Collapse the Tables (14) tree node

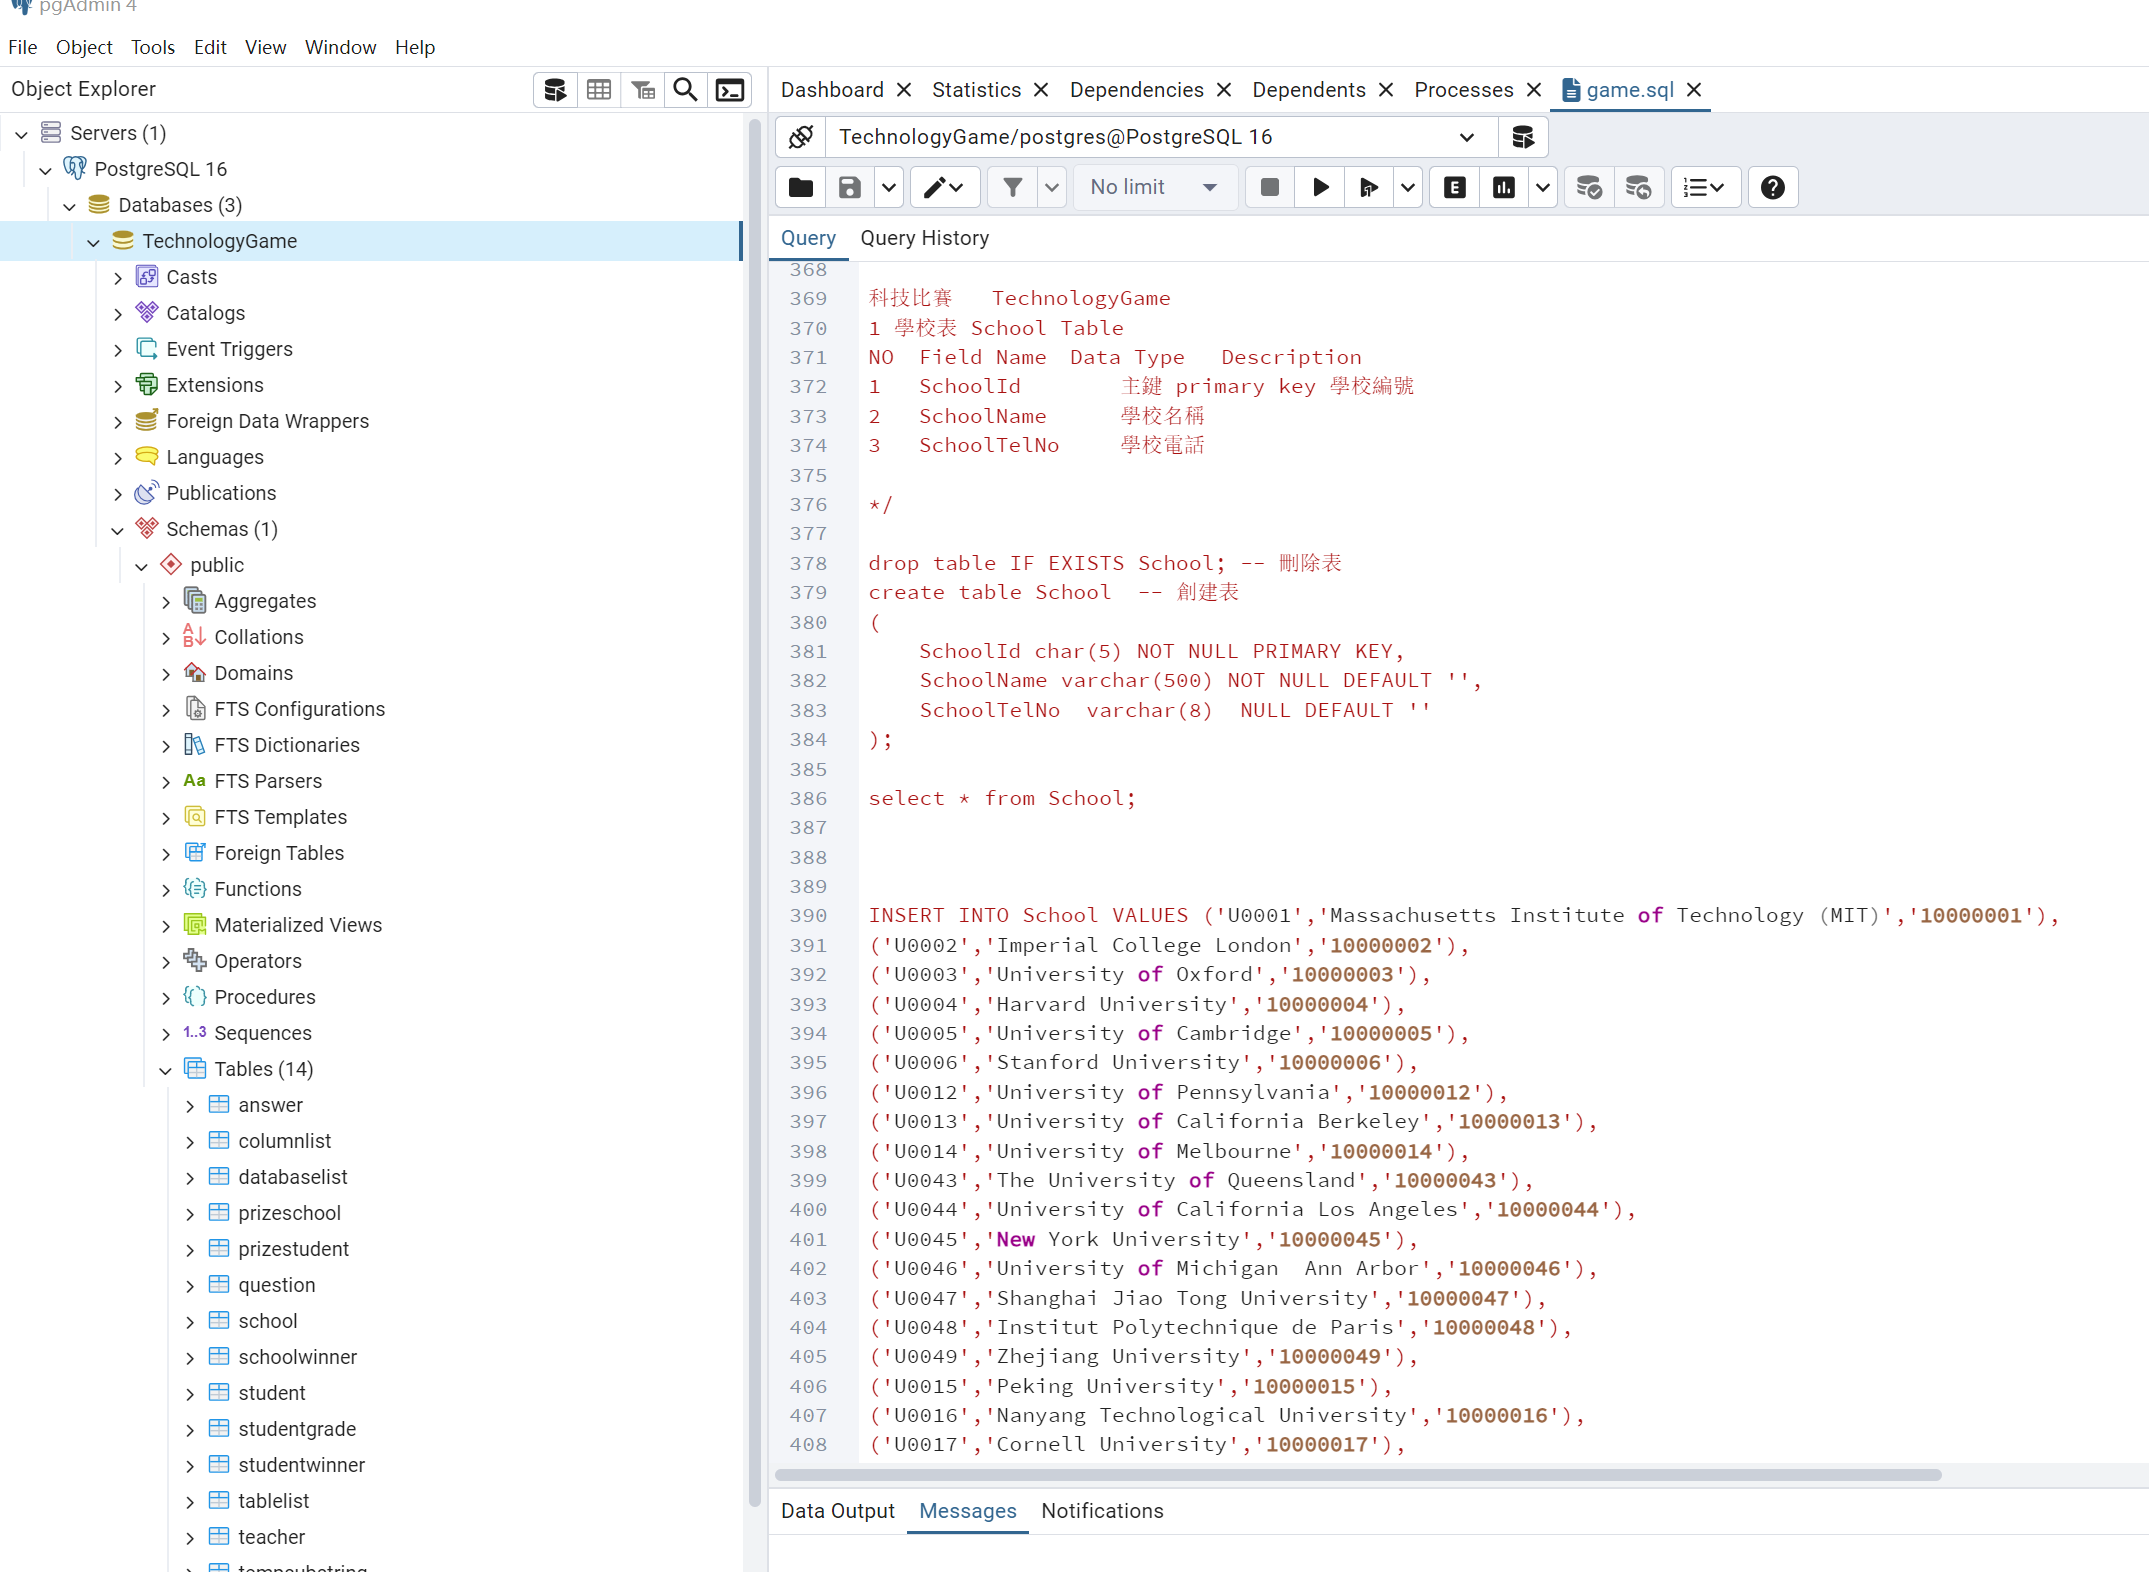(x=166, y=1070)
